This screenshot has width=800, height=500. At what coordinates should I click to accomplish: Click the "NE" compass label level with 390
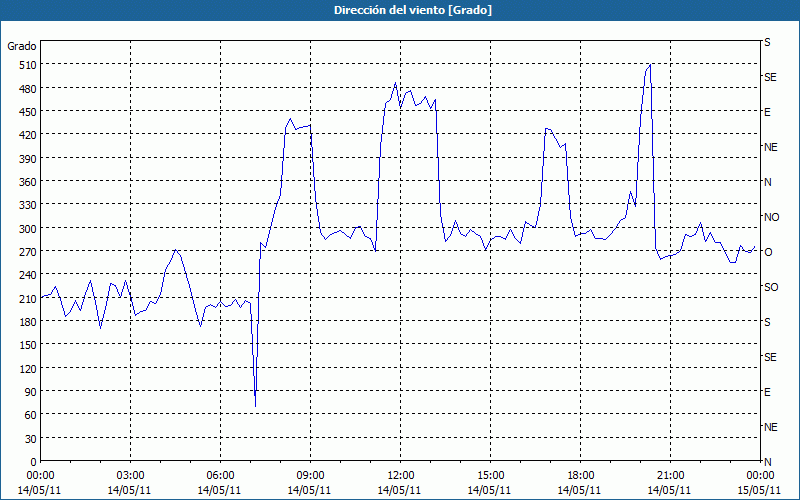point(770,147)
